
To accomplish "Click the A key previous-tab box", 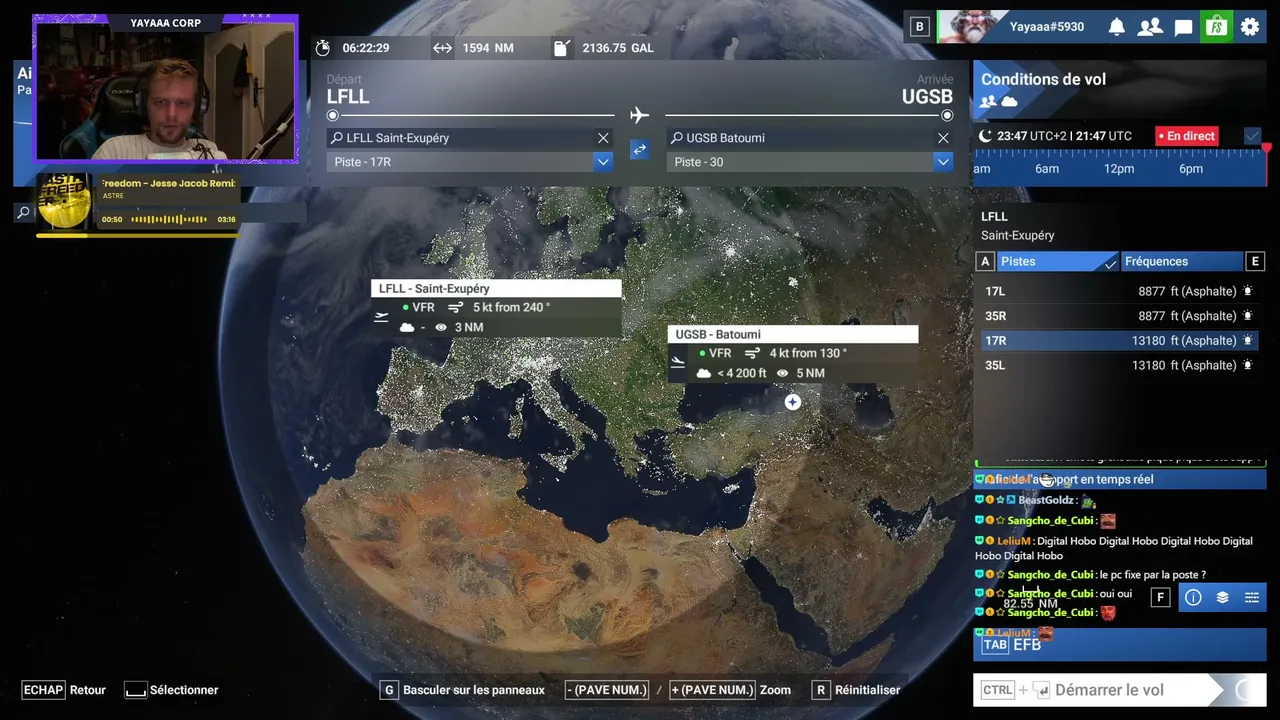I will pos(985,262).
